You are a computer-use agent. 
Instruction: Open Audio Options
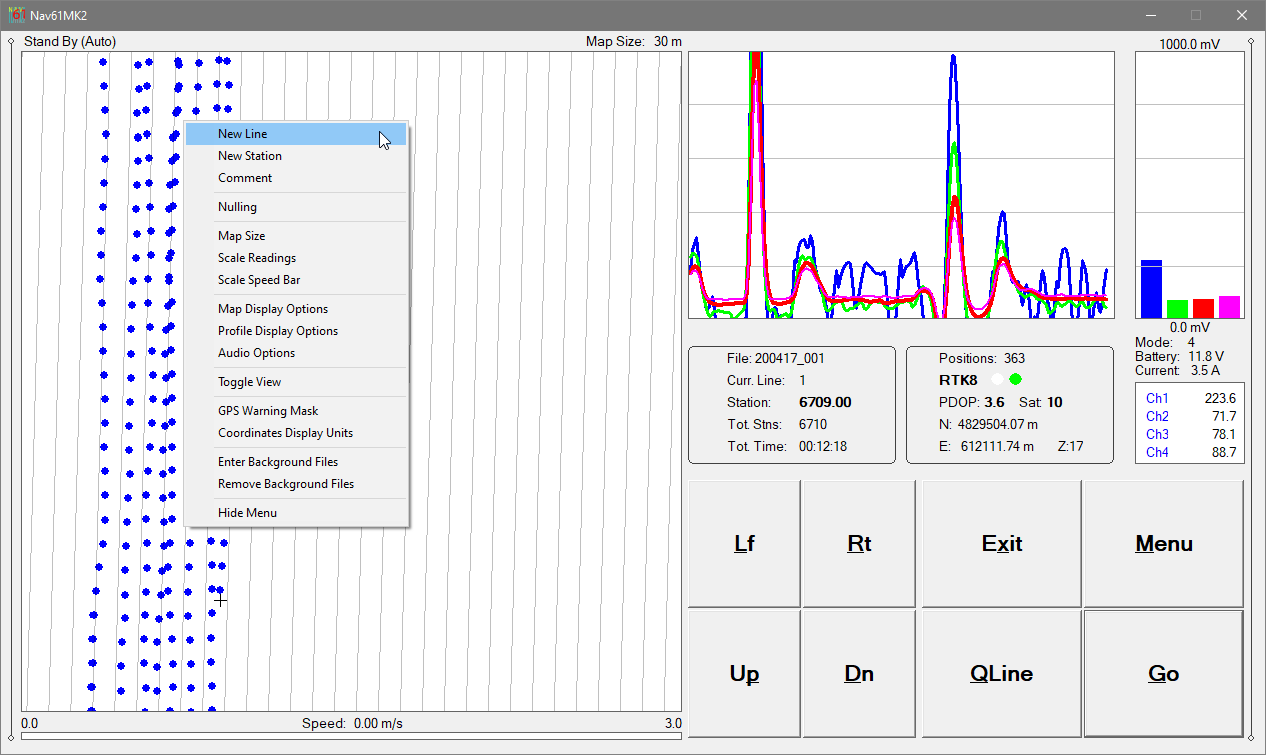(x=296, y=353)
